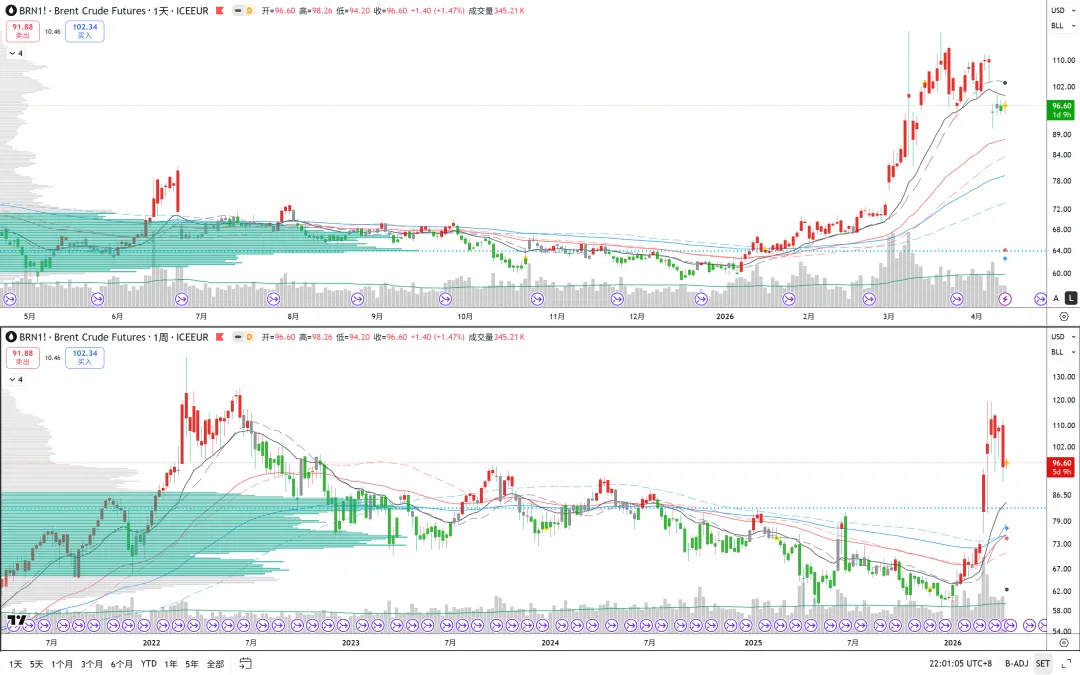Click daily rollover marker nearest the 10月 label
Viewport: 1080px width, 675px height.
tap(445, 299)
